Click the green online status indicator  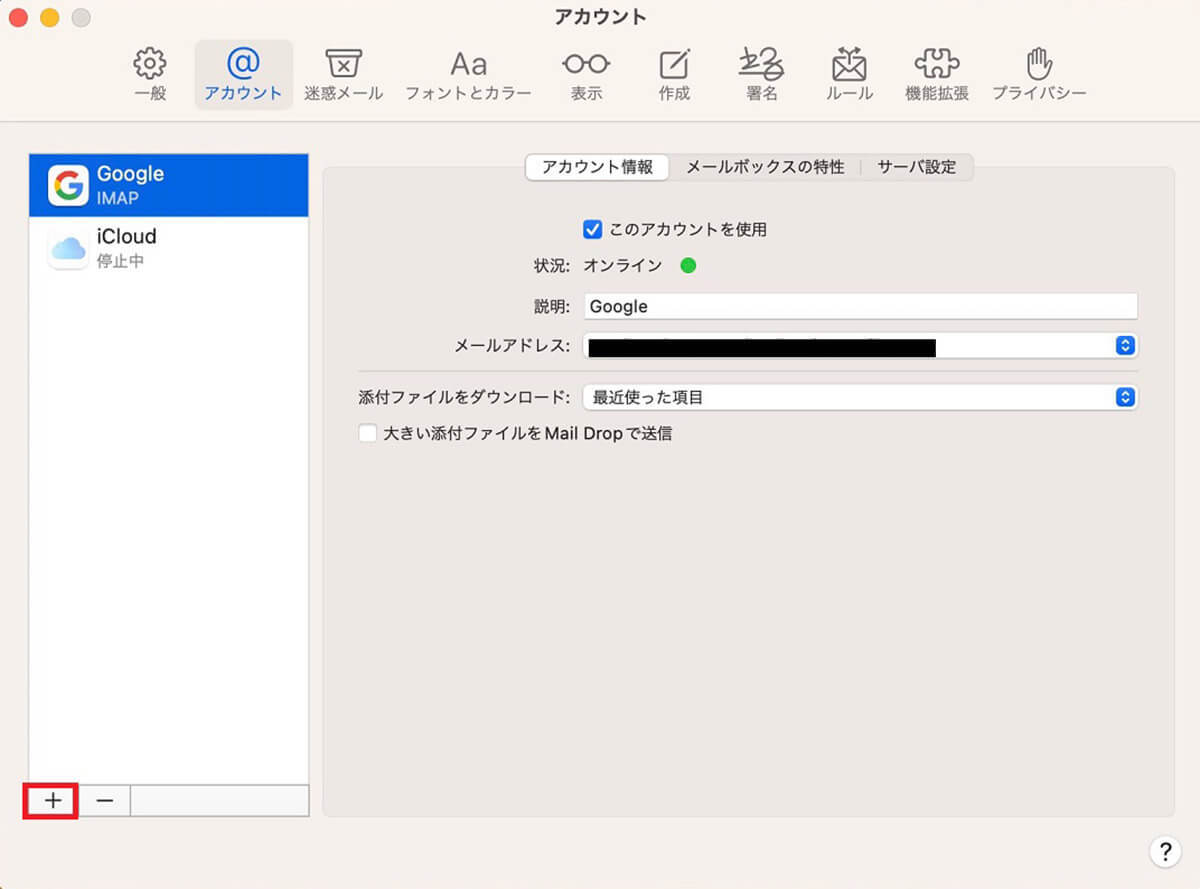pyautogui.click(x=688, y=265)
